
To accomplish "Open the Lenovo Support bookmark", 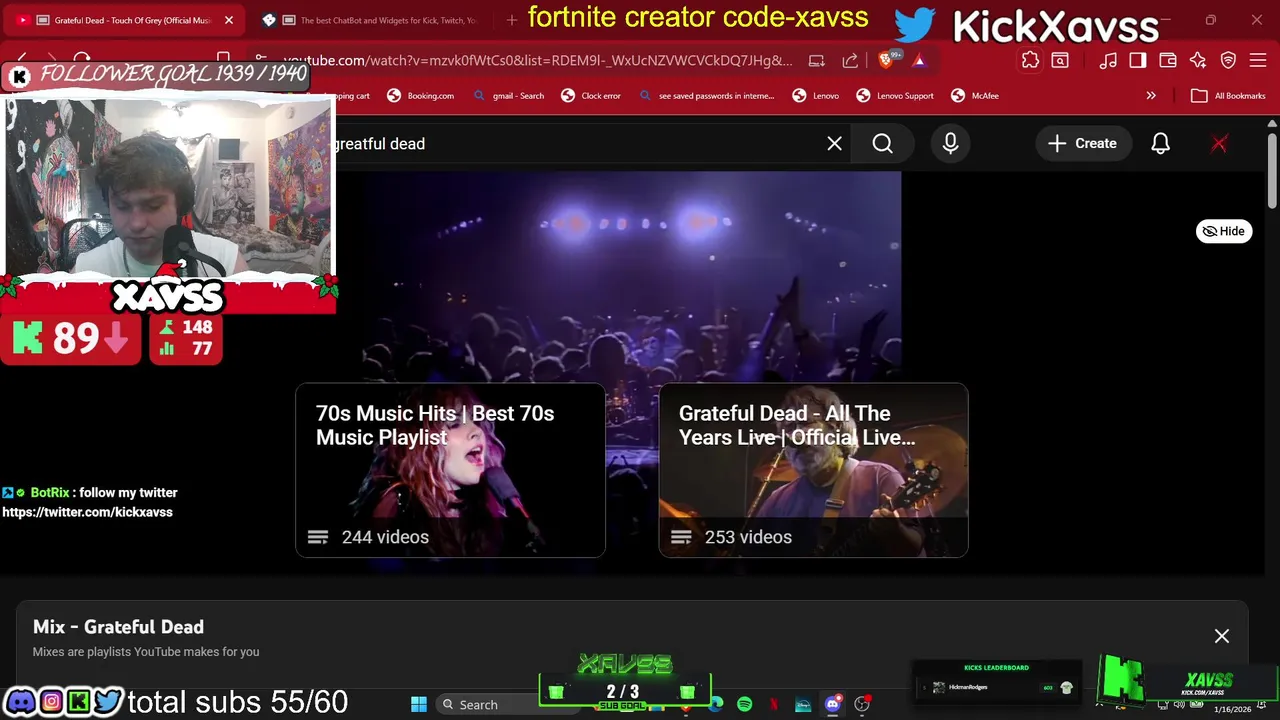I will [895, 96].
